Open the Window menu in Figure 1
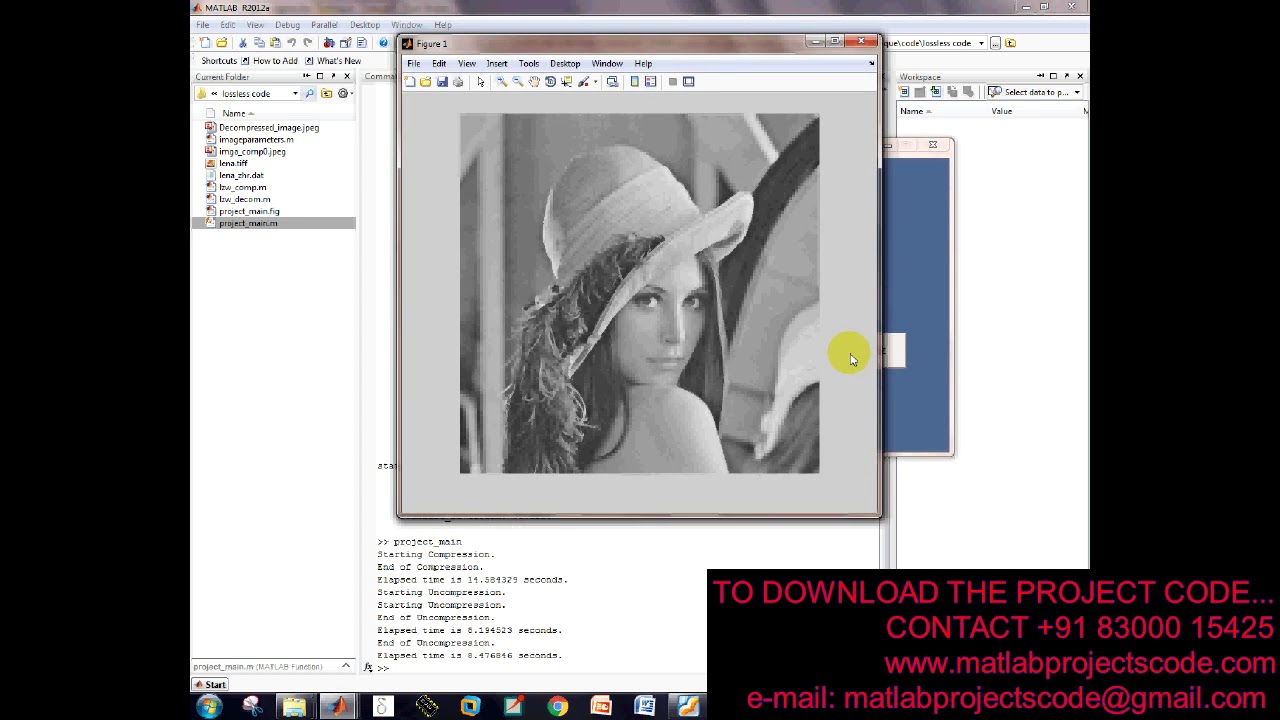Screen dimensions: 1280x720 [x=607, y=64]
